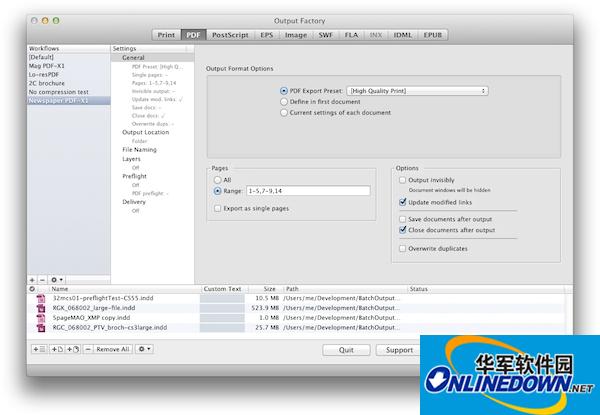Select the [Default] workflow
The width and height of the screenshot is (600, 415).
(69, 57)
